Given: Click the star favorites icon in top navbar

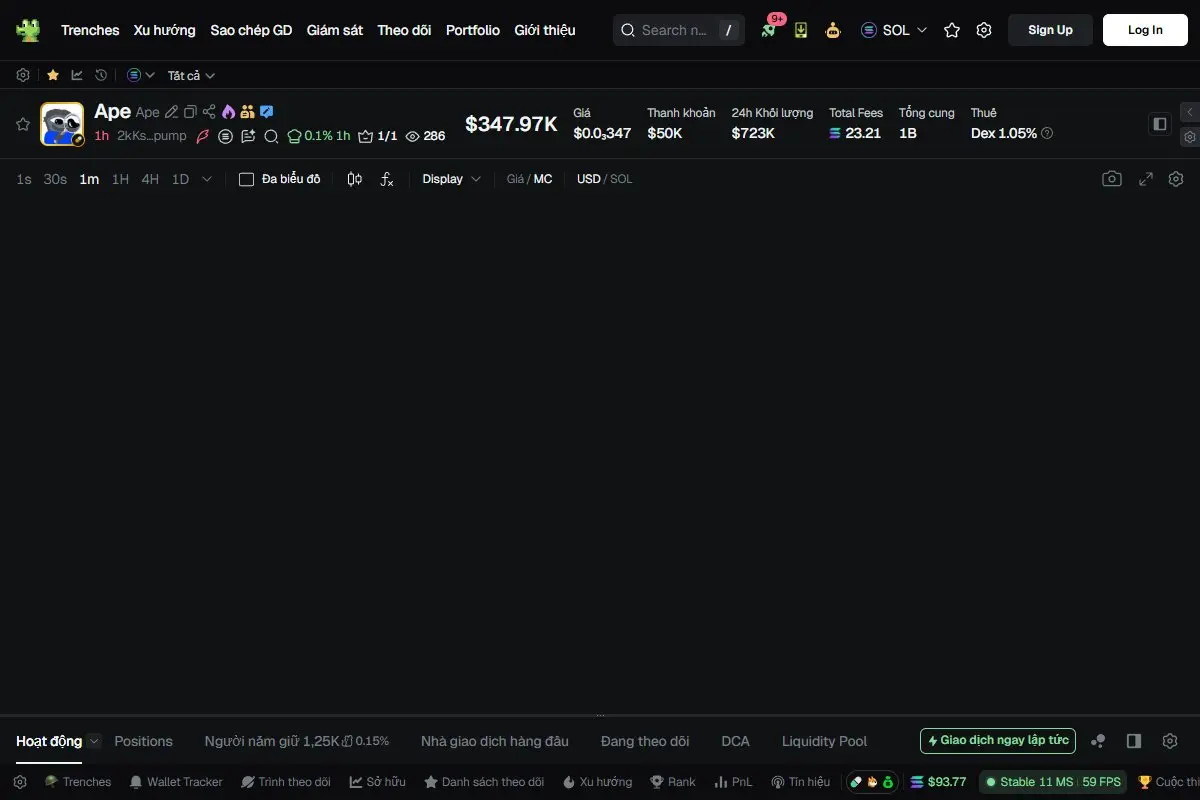Looking at the screenshot, I should tap(952, 30).
